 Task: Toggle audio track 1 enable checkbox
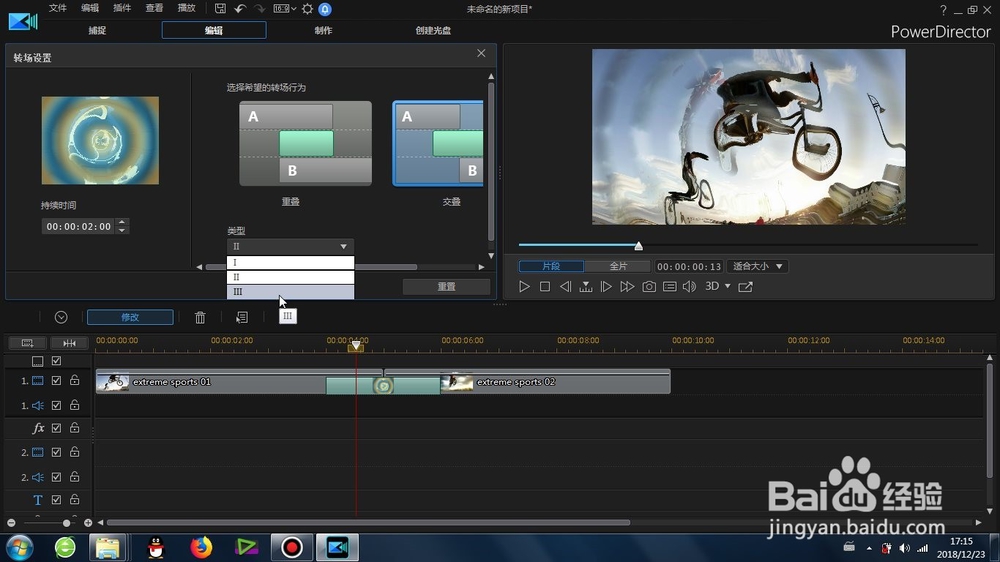coord(56,405)
